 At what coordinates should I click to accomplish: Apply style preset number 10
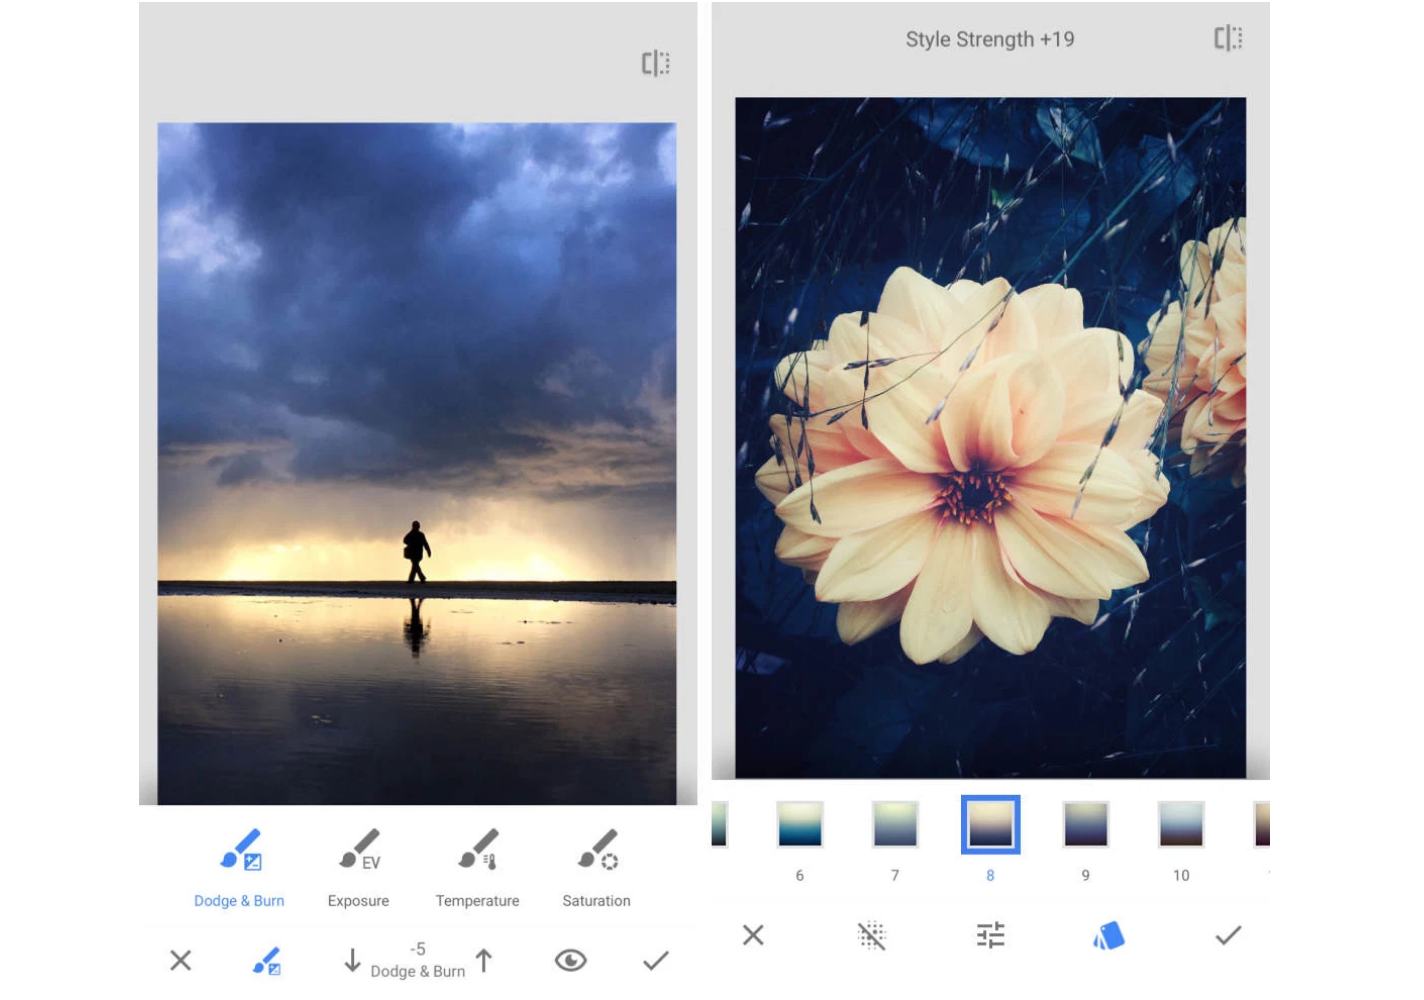(x=1182, y=825)
